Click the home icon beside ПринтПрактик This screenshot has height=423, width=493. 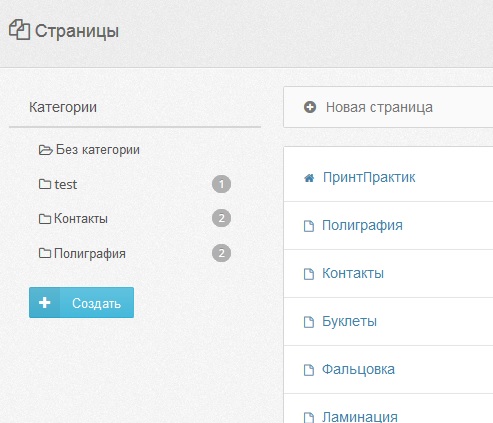(309, 178)
